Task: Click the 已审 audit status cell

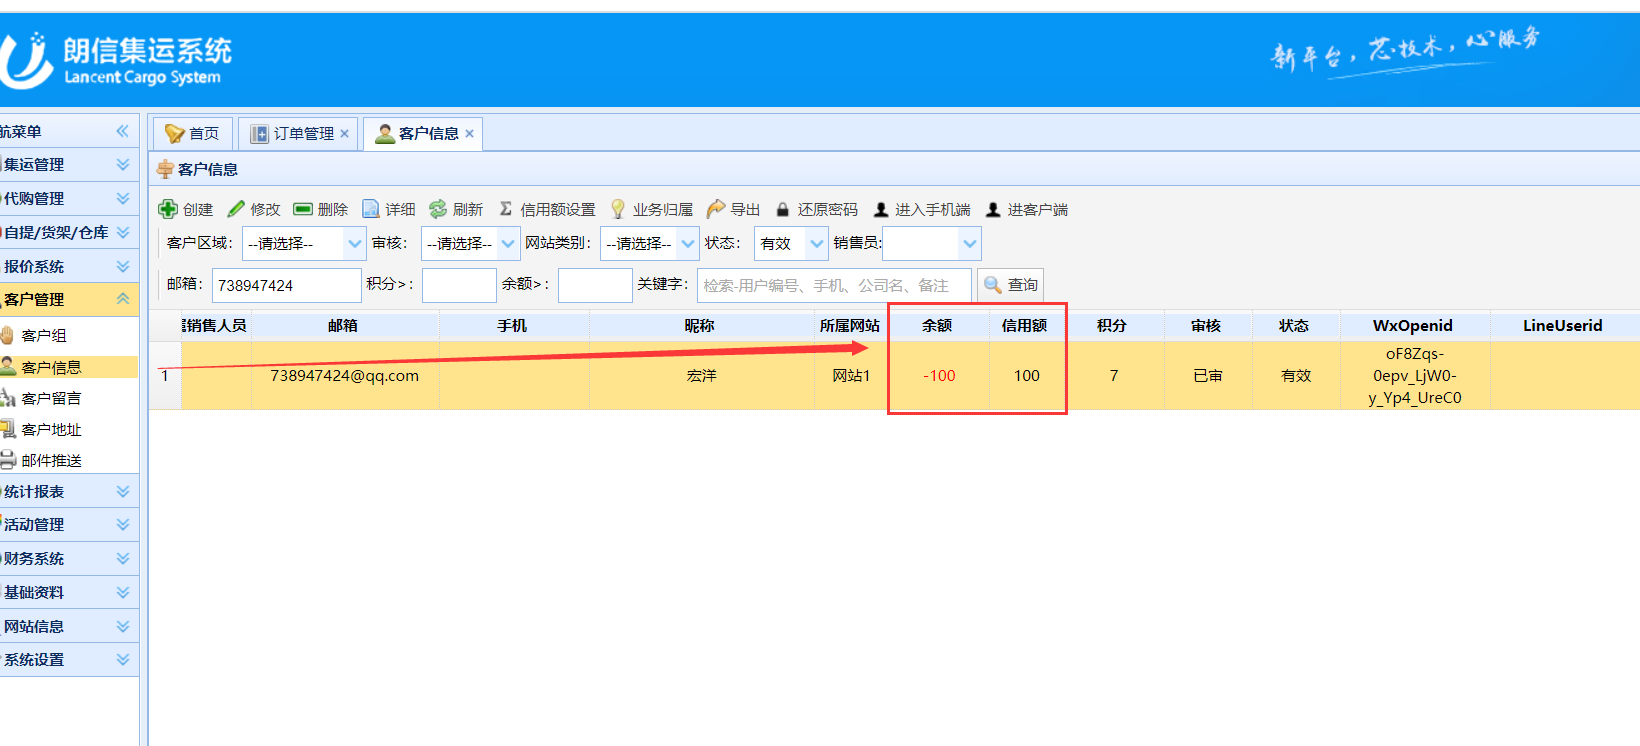Action: click(x=1207, y=376)
